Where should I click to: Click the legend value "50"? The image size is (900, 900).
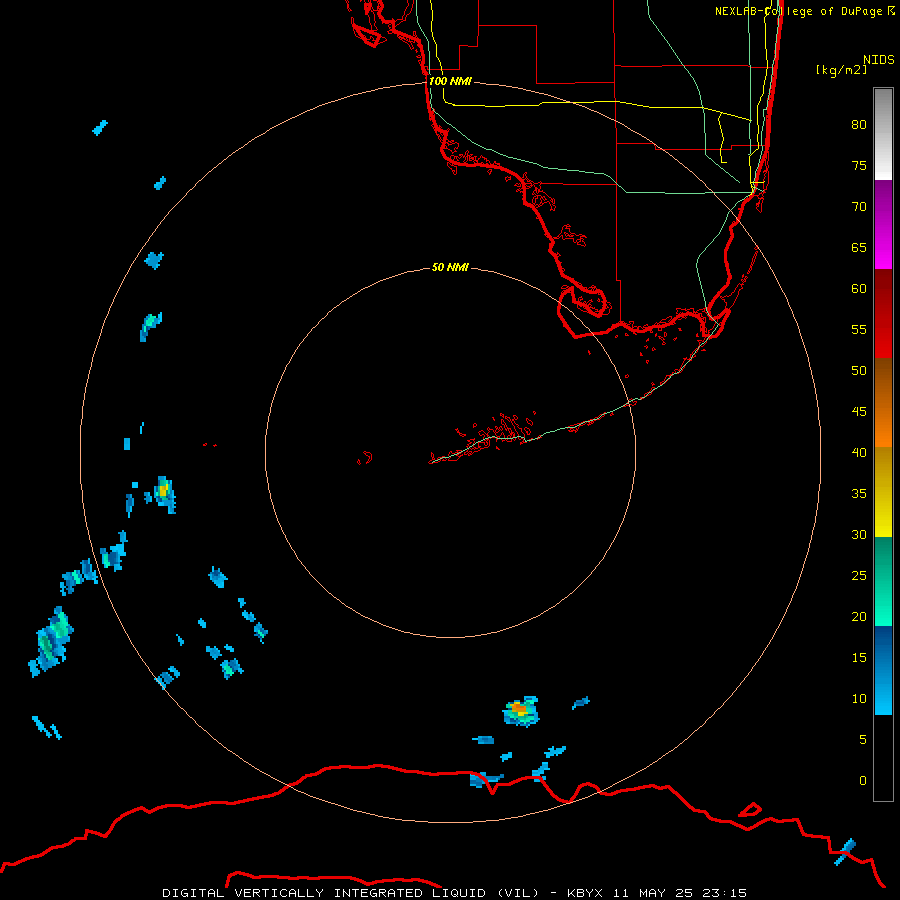pos(859,370)
